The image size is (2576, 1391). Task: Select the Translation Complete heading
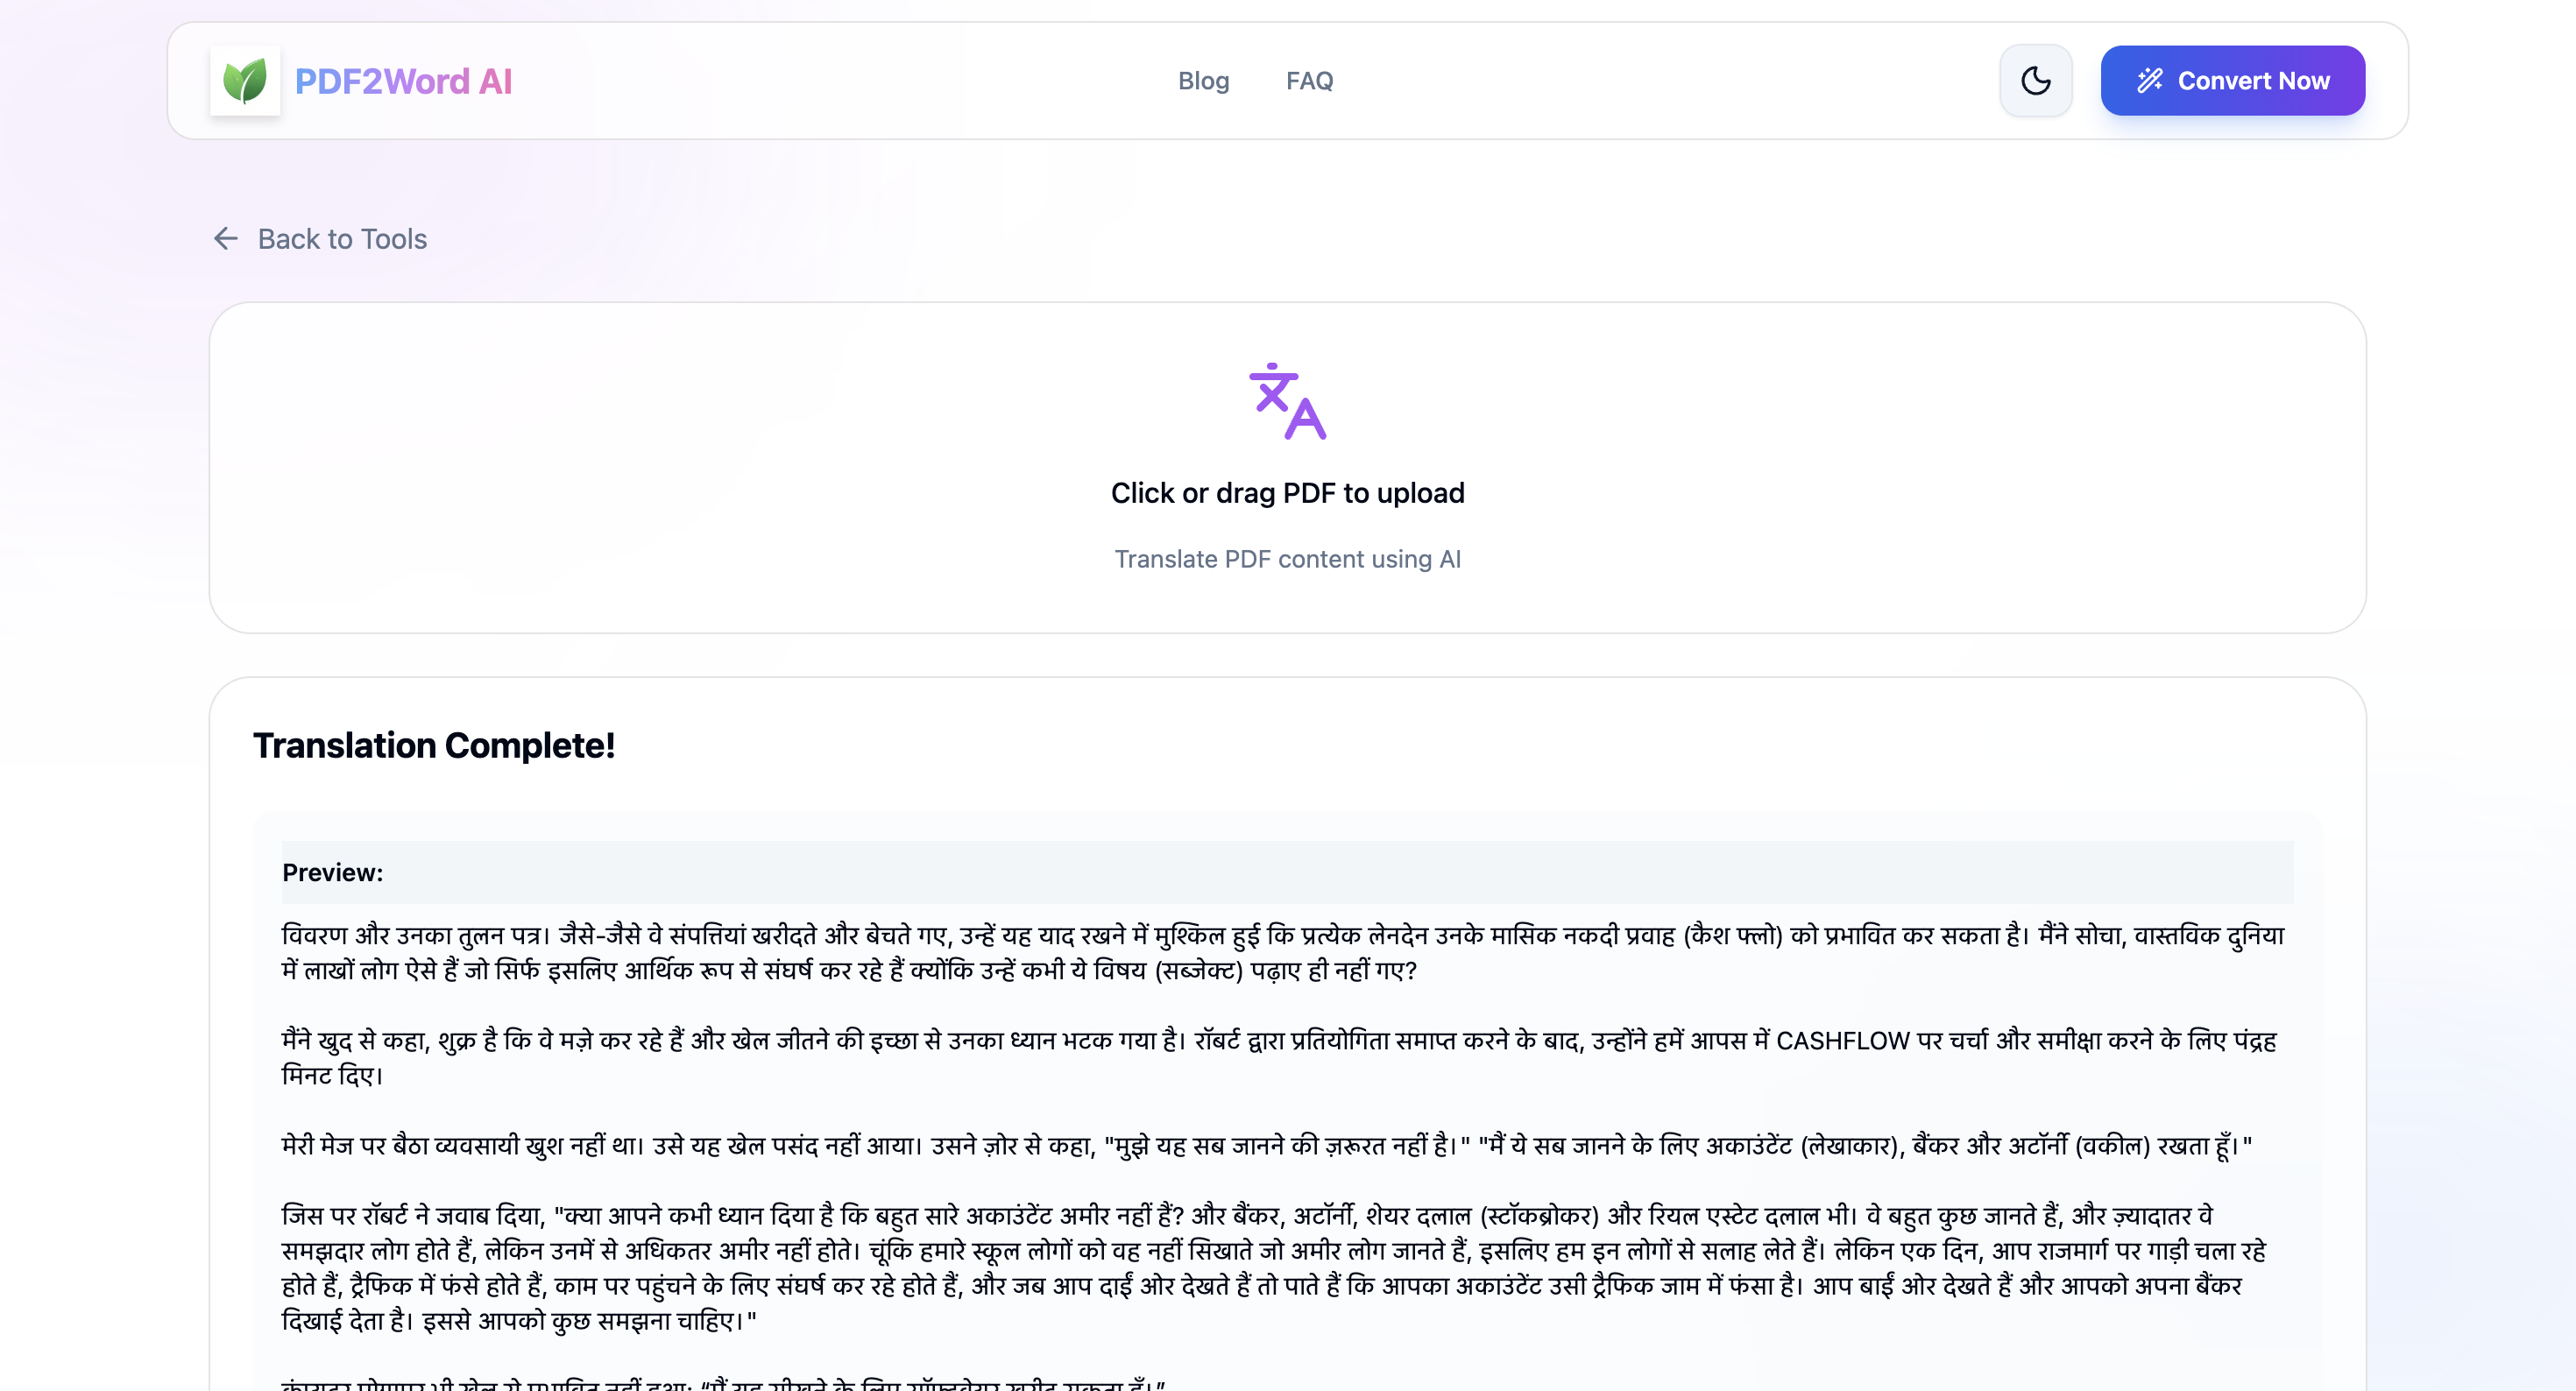[434, 744]
